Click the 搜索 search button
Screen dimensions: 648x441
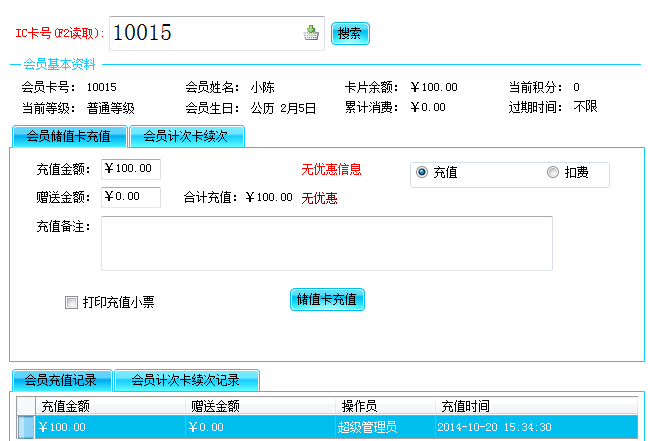(350, 34)
